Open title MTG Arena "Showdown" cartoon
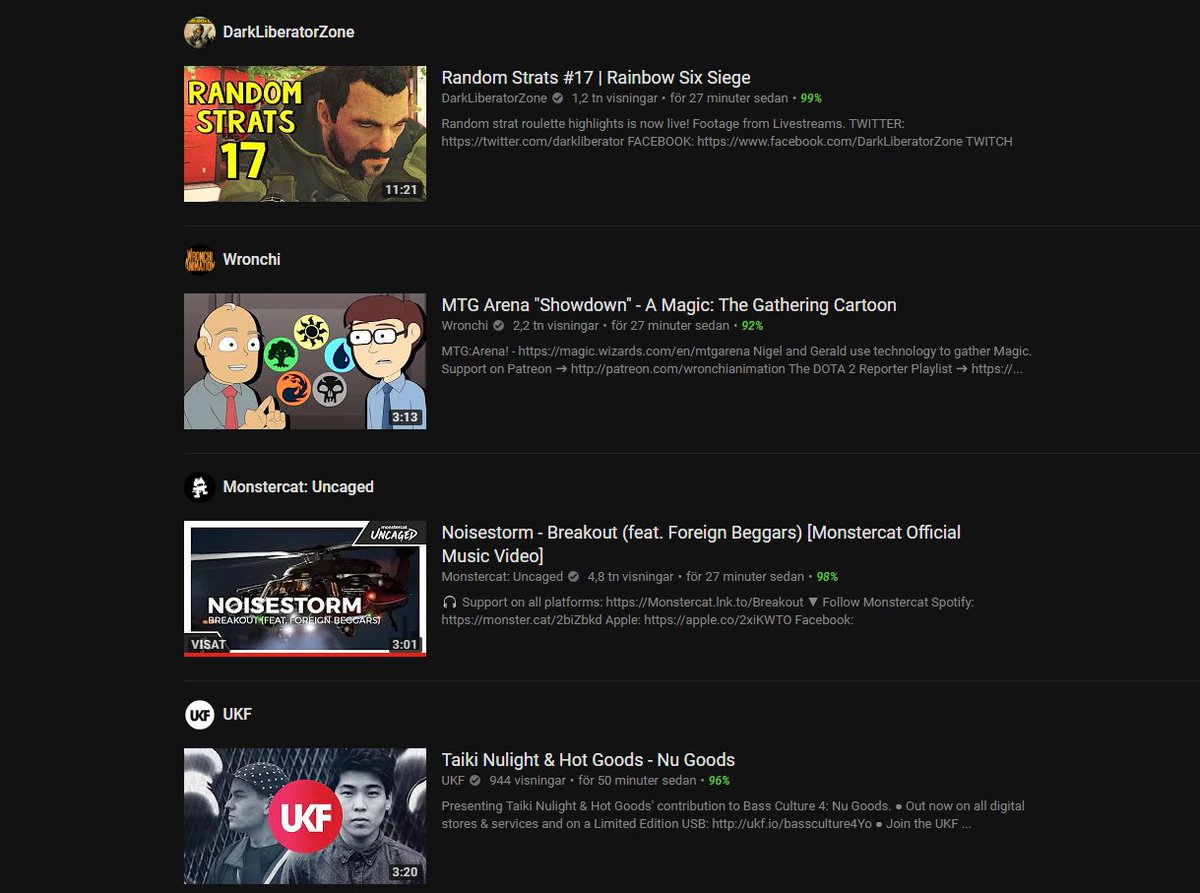The image size is (1200, 893). pyautogui.click(x=669, y=305)
